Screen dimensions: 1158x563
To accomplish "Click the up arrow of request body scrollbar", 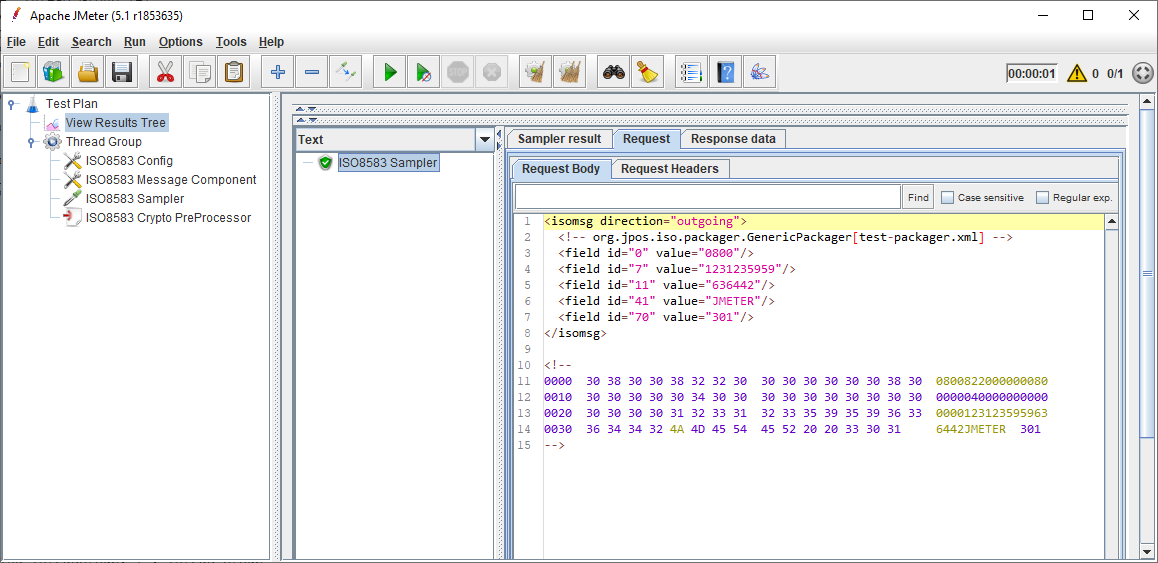I will 1111,222.
